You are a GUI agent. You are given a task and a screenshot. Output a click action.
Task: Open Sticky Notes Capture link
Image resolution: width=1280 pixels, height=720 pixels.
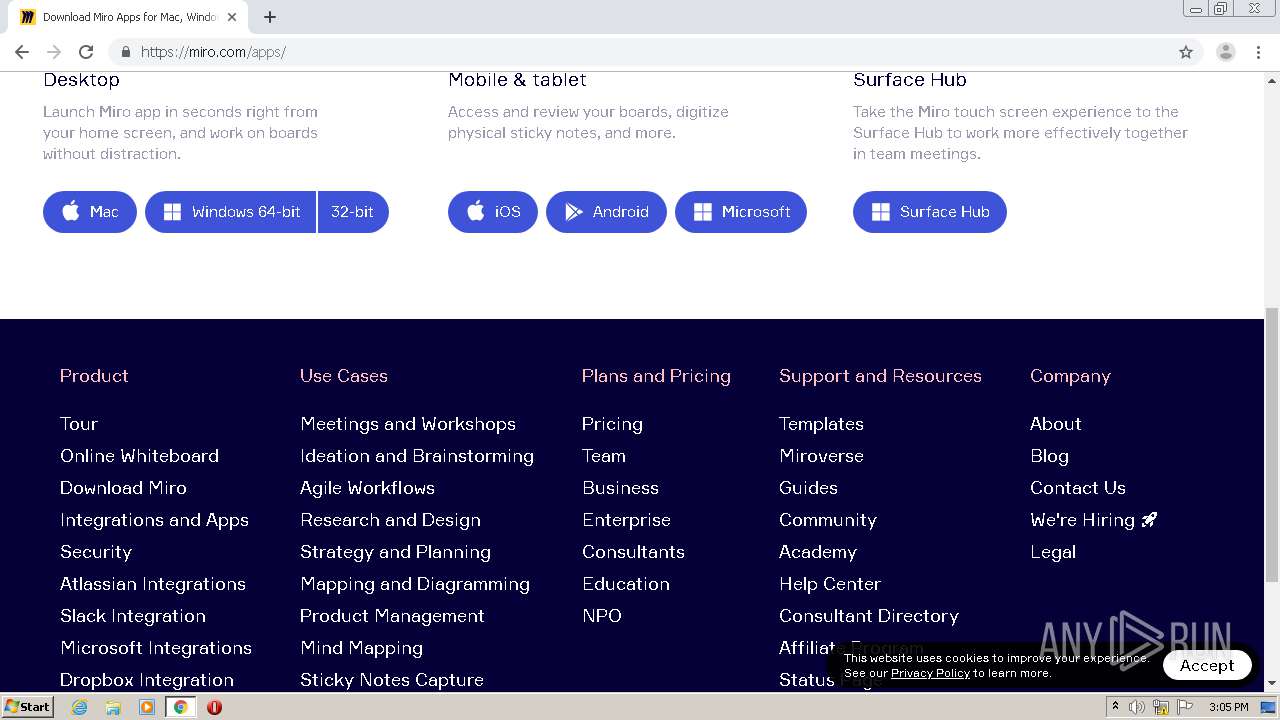tap(392, 680)
